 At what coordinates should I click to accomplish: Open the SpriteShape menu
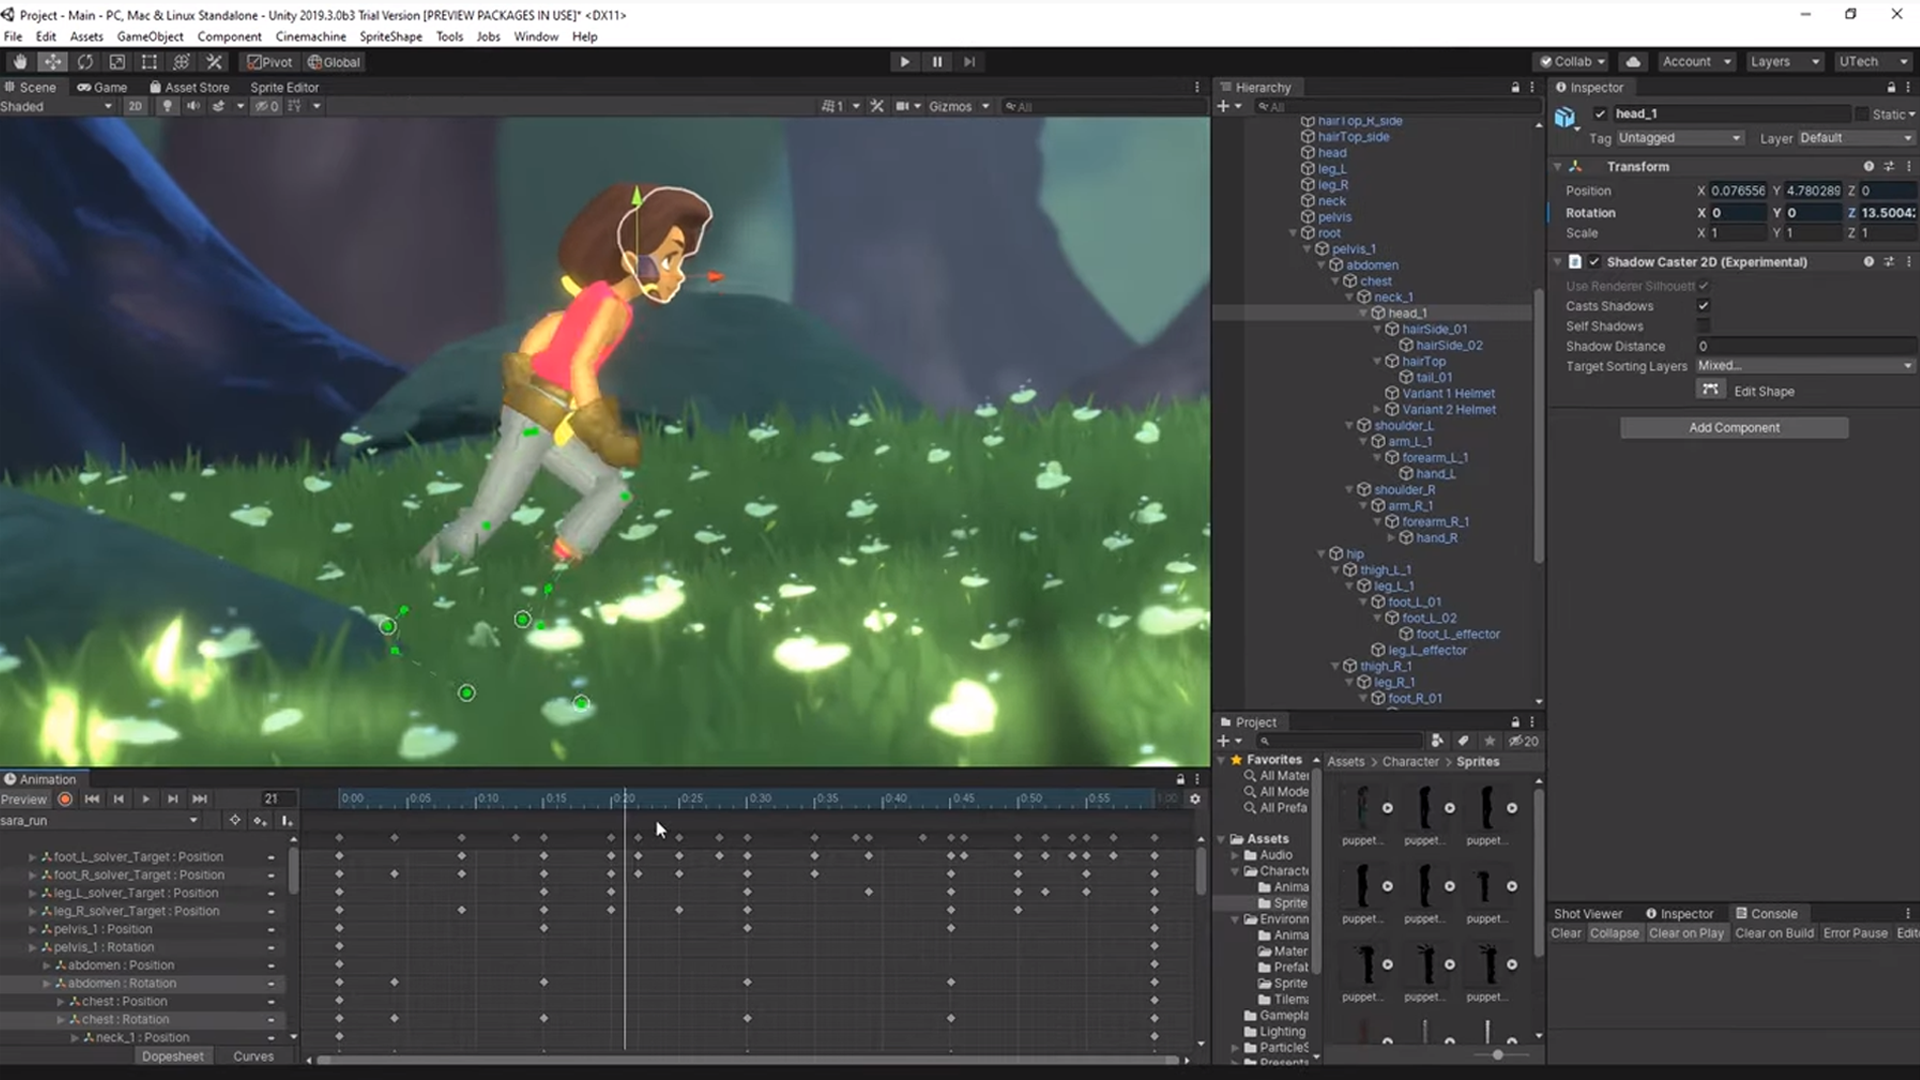pyautogui.click(x=391, y=36)
